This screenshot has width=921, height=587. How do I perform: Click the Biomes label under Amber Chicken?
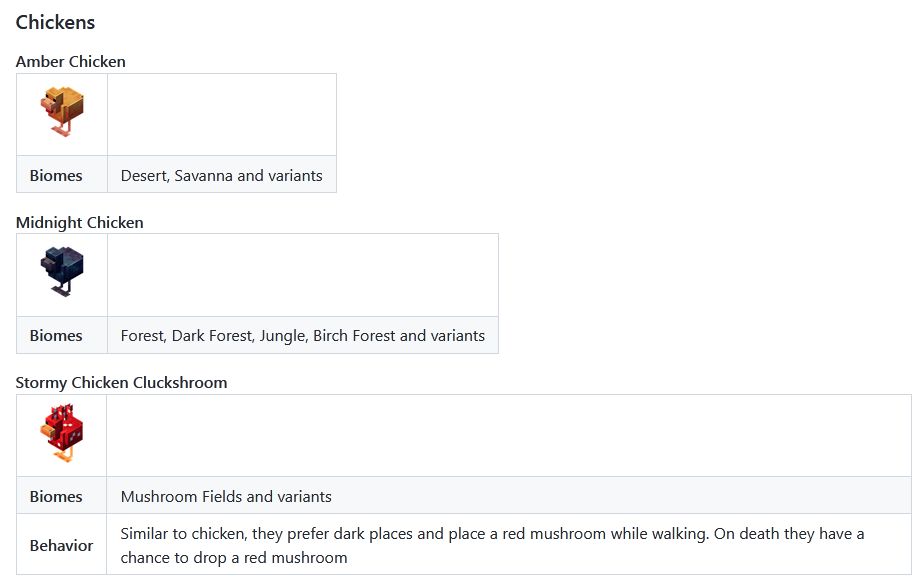[x=56, y=176]
